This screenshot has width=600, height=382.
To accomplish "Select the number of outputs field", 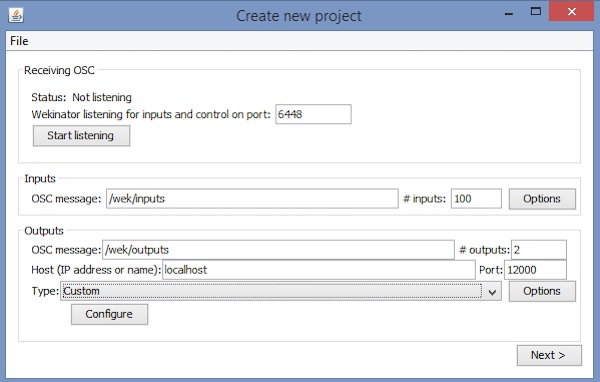I will (539, 250).
